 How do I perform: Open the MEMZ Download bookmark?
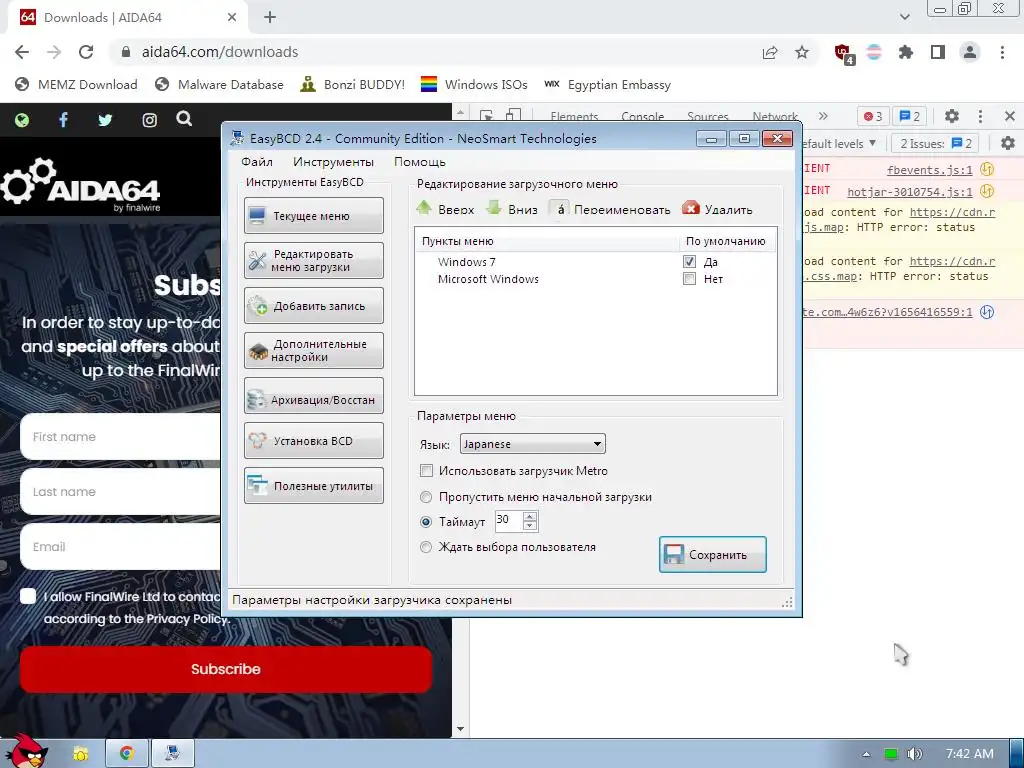click(76, 84)
